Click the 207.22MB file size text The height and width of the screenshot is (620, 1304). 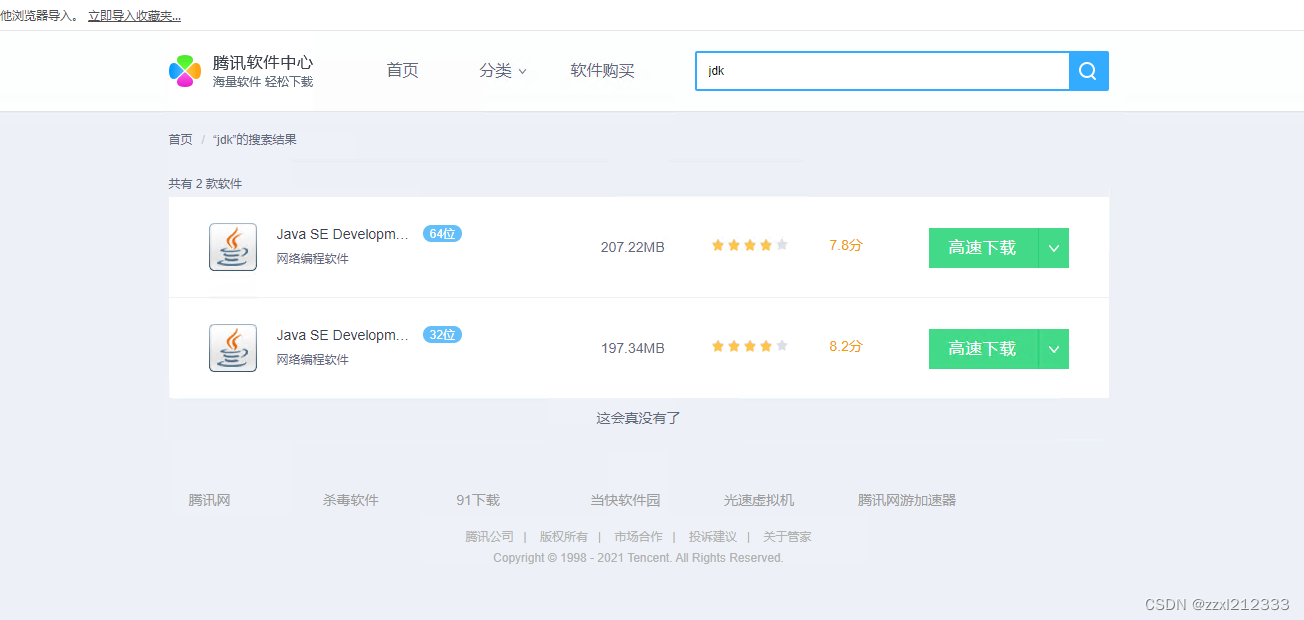(632, 247)
